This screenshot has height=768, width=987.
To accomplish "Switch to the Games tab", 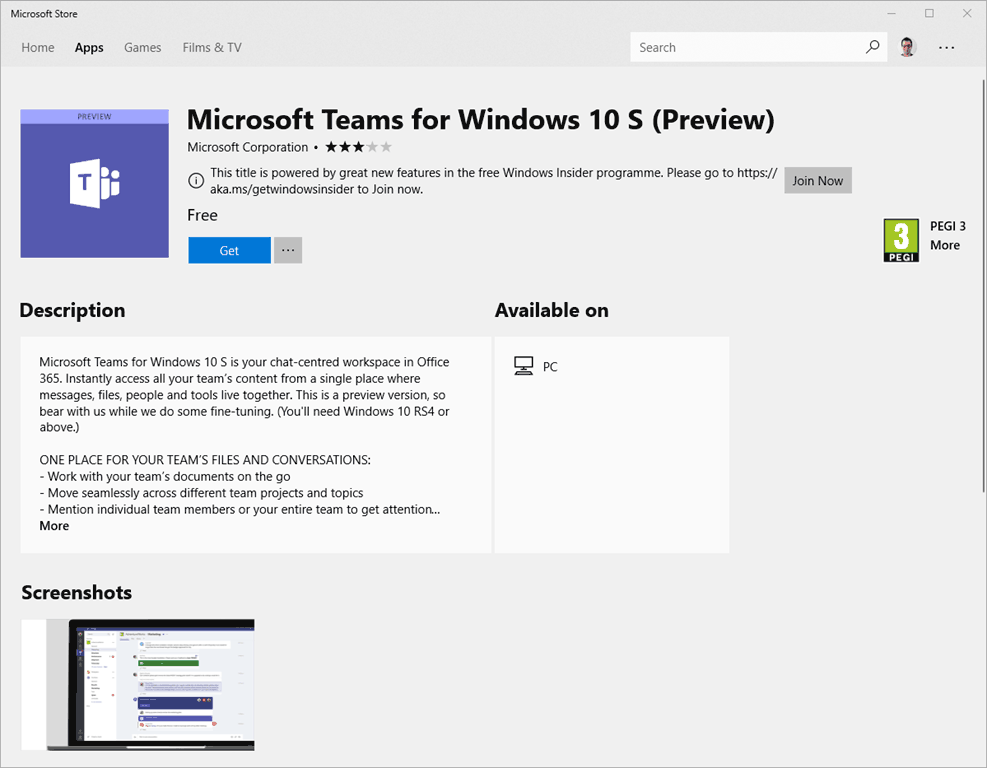I will [x=142, y=47].
